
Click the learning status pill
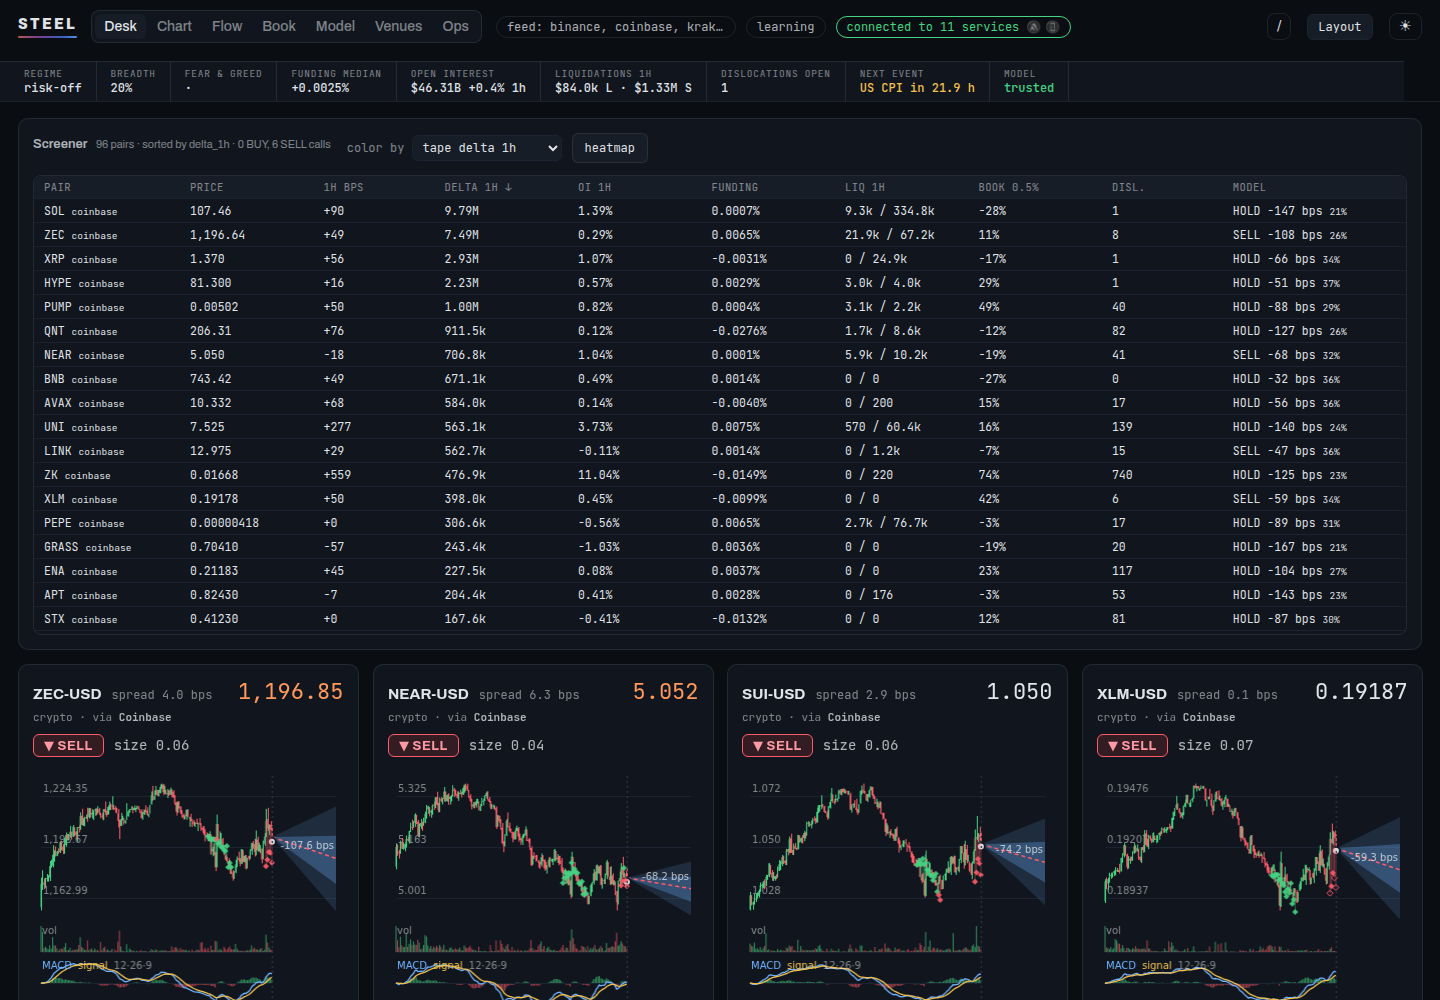[786, 27]
